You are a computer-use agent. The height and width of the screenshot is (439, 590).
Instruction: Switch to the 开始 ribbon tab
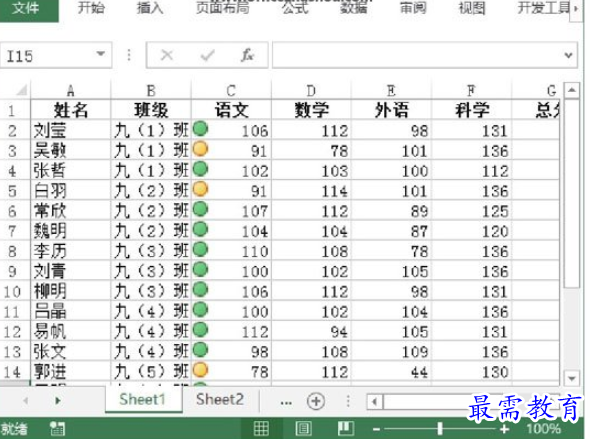point(91,8)
